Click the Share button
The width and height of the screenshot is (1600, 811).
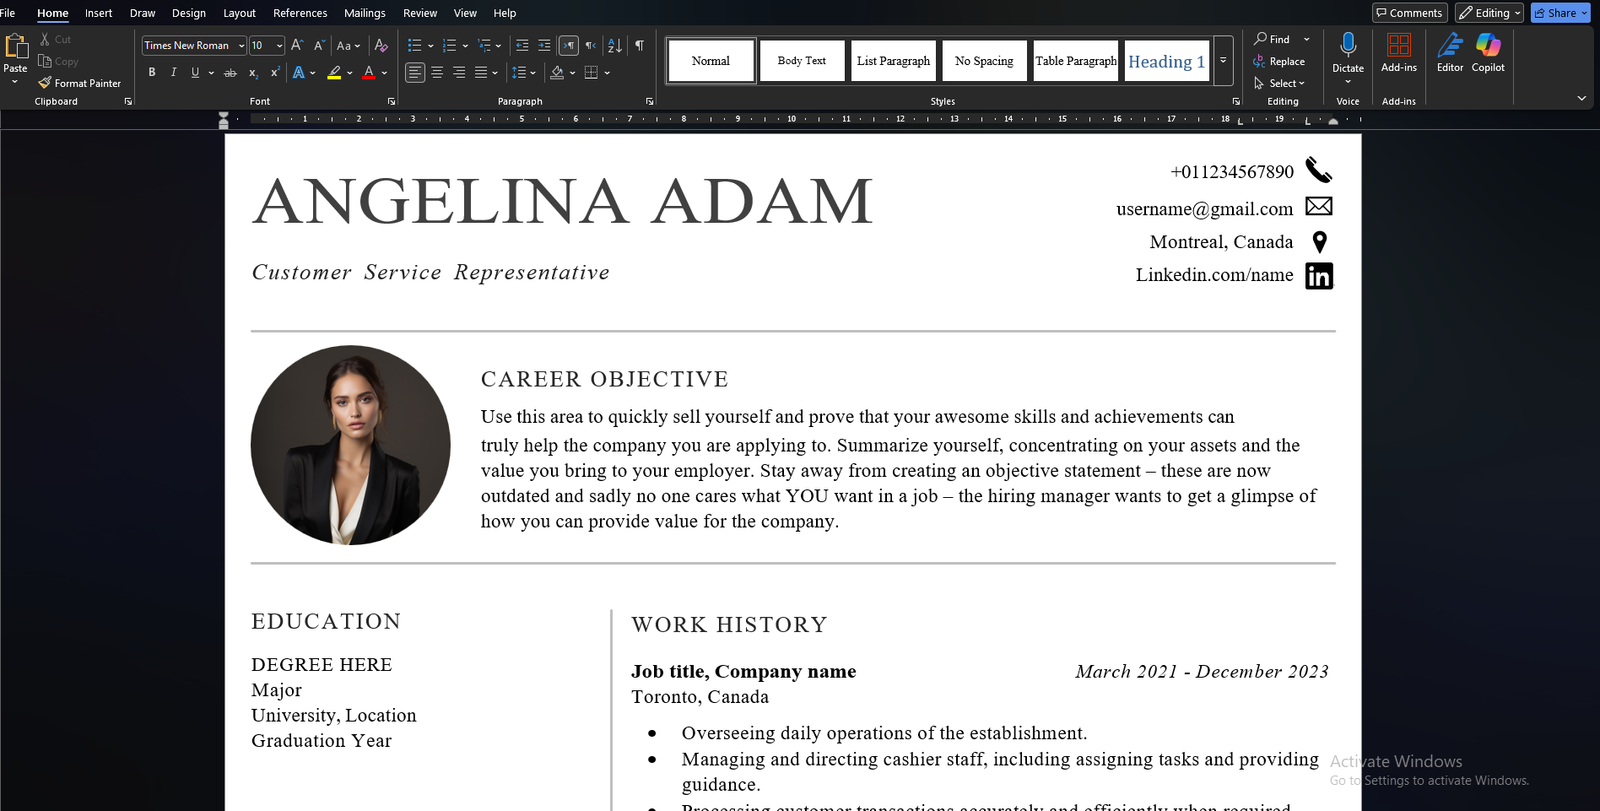tap(1555, 13)
